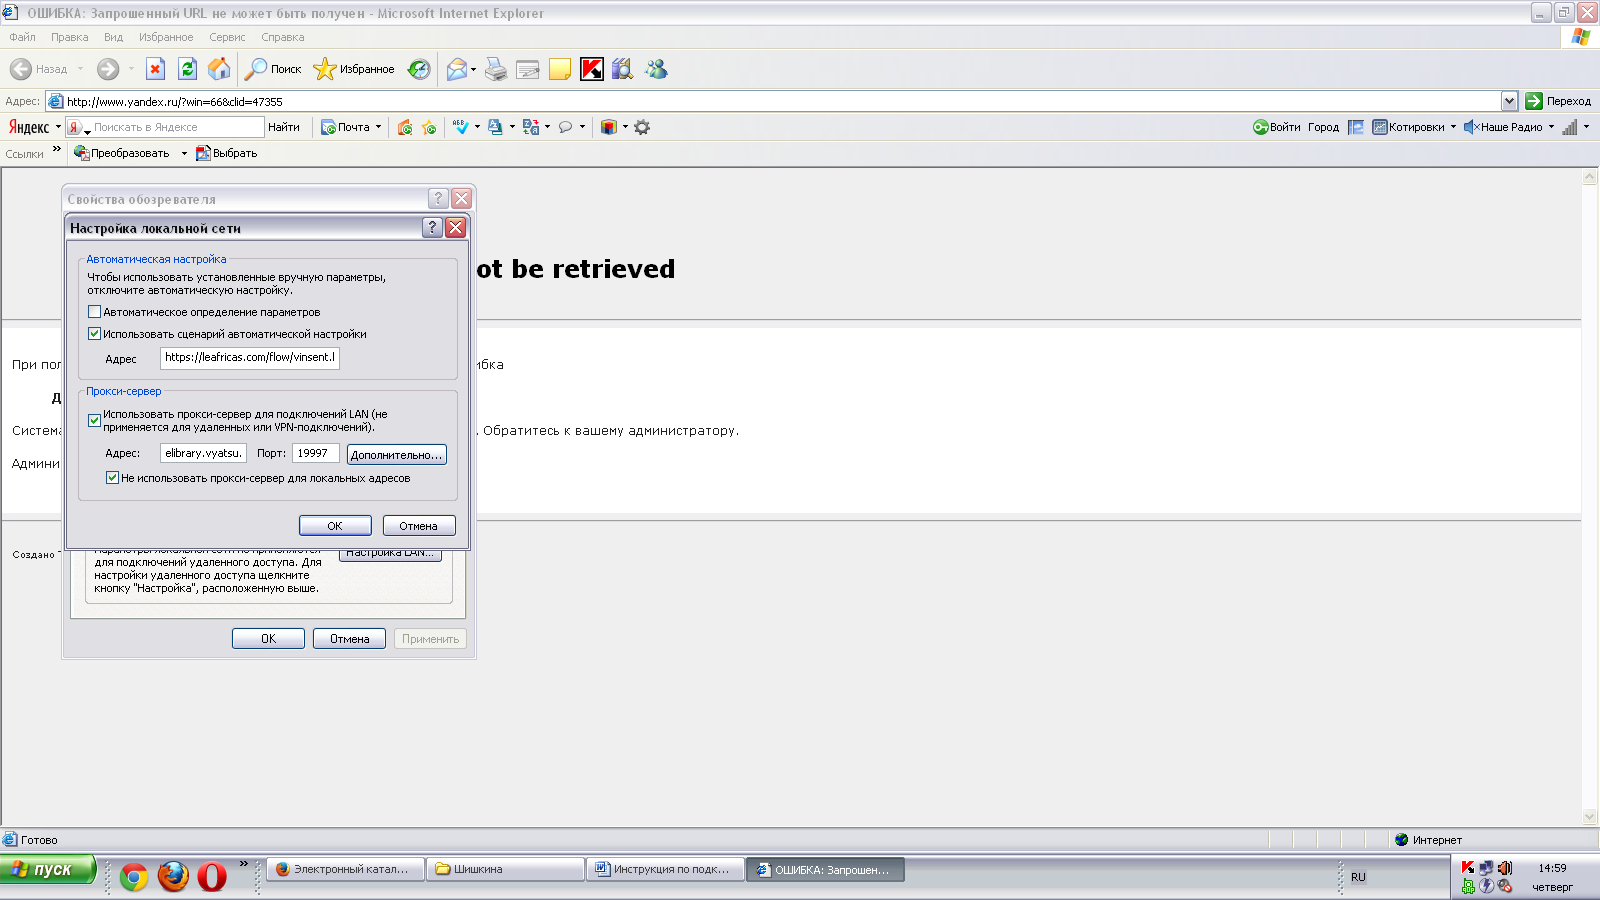Screen dimensions: 1600x900
Task: Click the proxy Порт field showing 19997
Action: click(x=316, y=453)
